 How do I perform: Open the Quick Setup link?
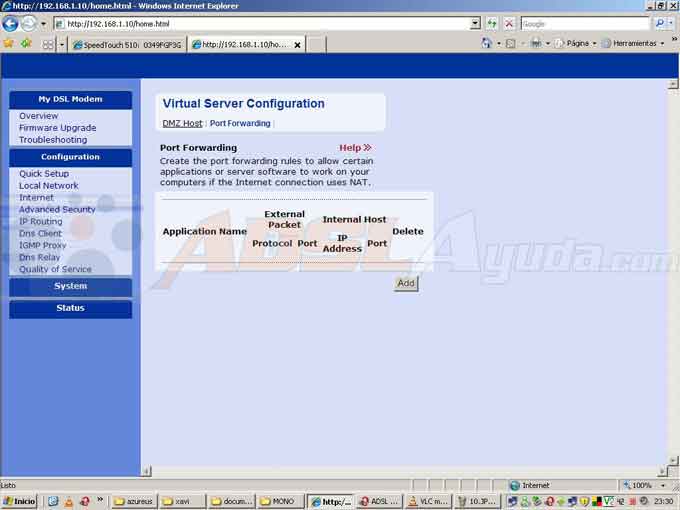point(44,173)
